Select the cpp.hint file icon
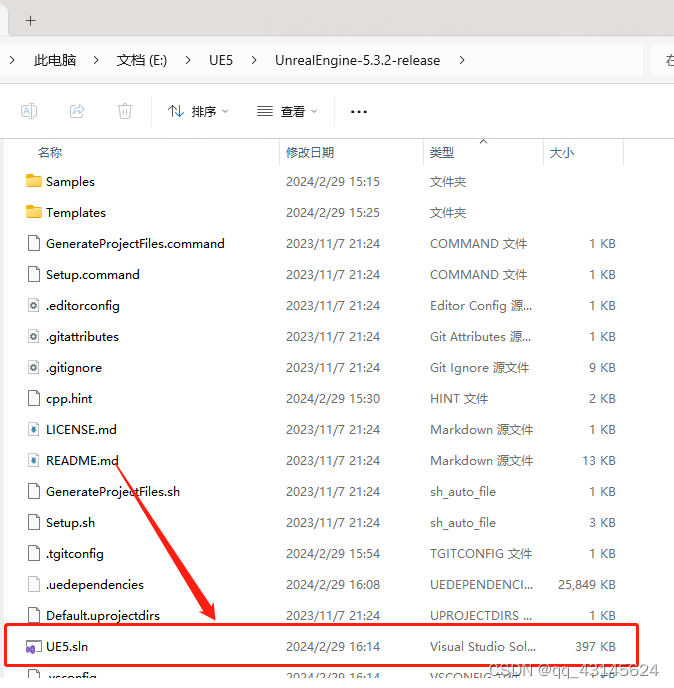674x688 pixels. pyautogui.click(x=34, y=398)
